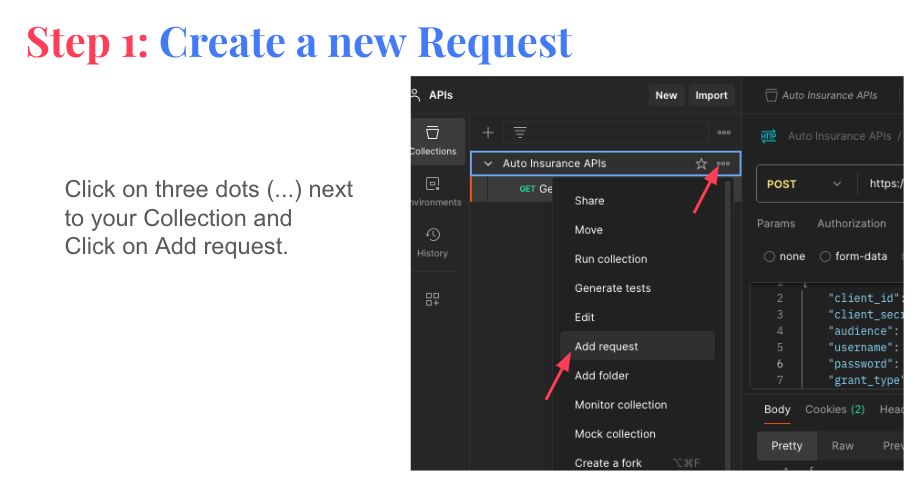Click the collection icon in Auto Insurance tab

coord(771,95)
